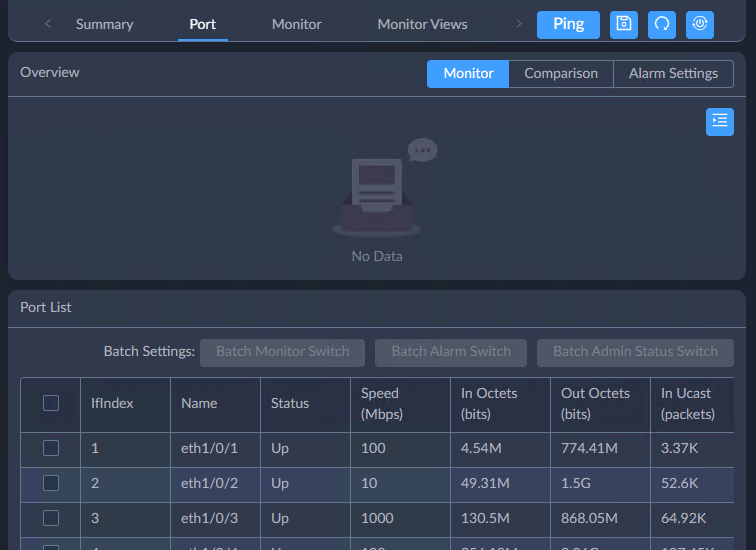This screenshot has height=550, width=756.
Task: Switch to the Monitor Views tab
Action: tap(422, 24)
